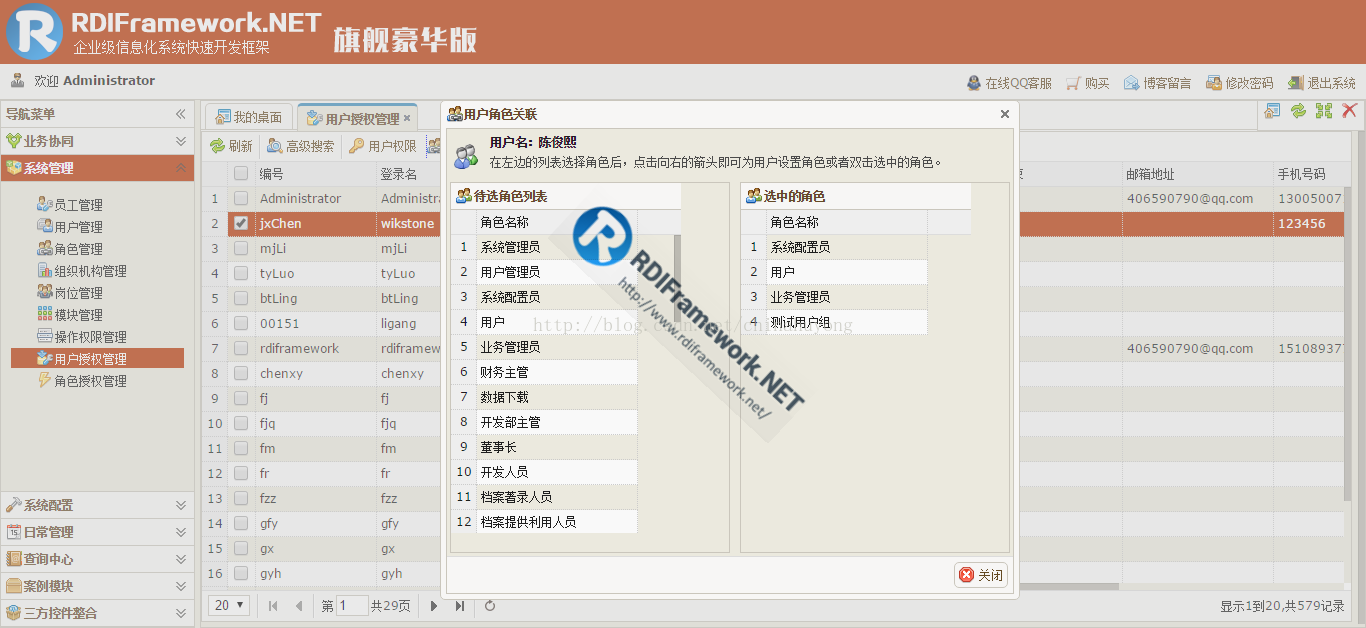This screenshot has height=628, width=1366.
Task: Click the pager reload icon
Action: 490,605
